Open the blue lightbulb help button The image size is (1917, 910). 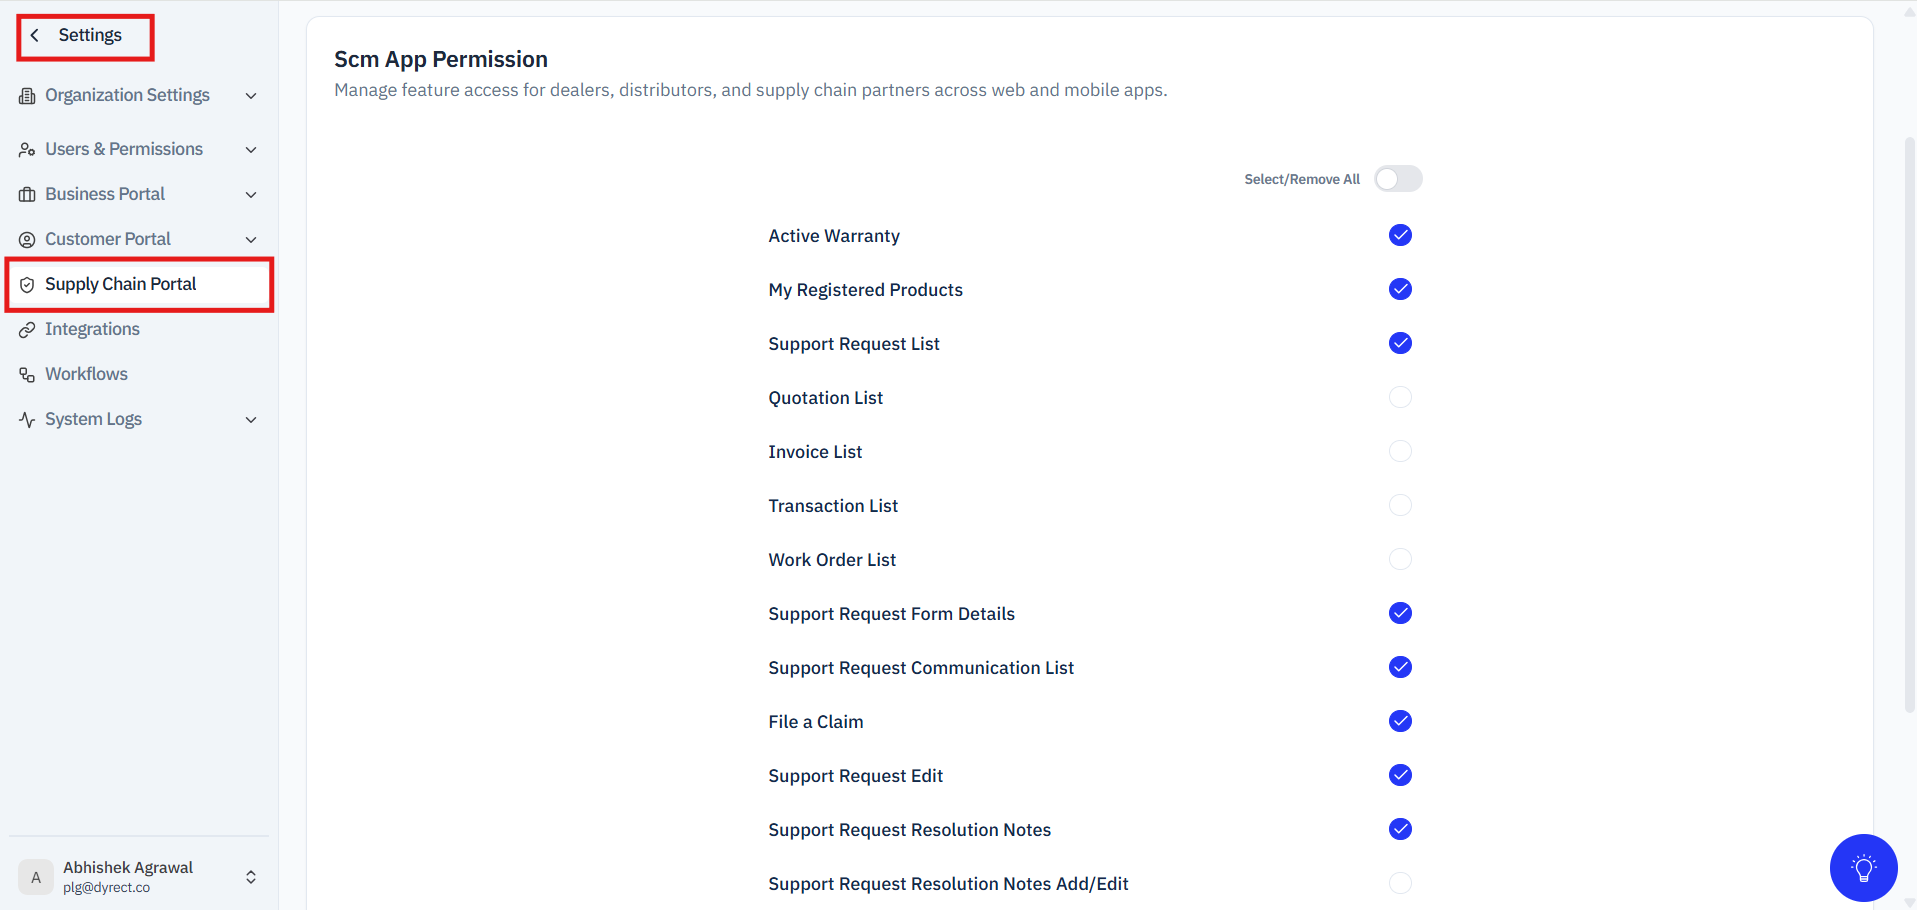pyautogui.click(x=1863, y=867)
